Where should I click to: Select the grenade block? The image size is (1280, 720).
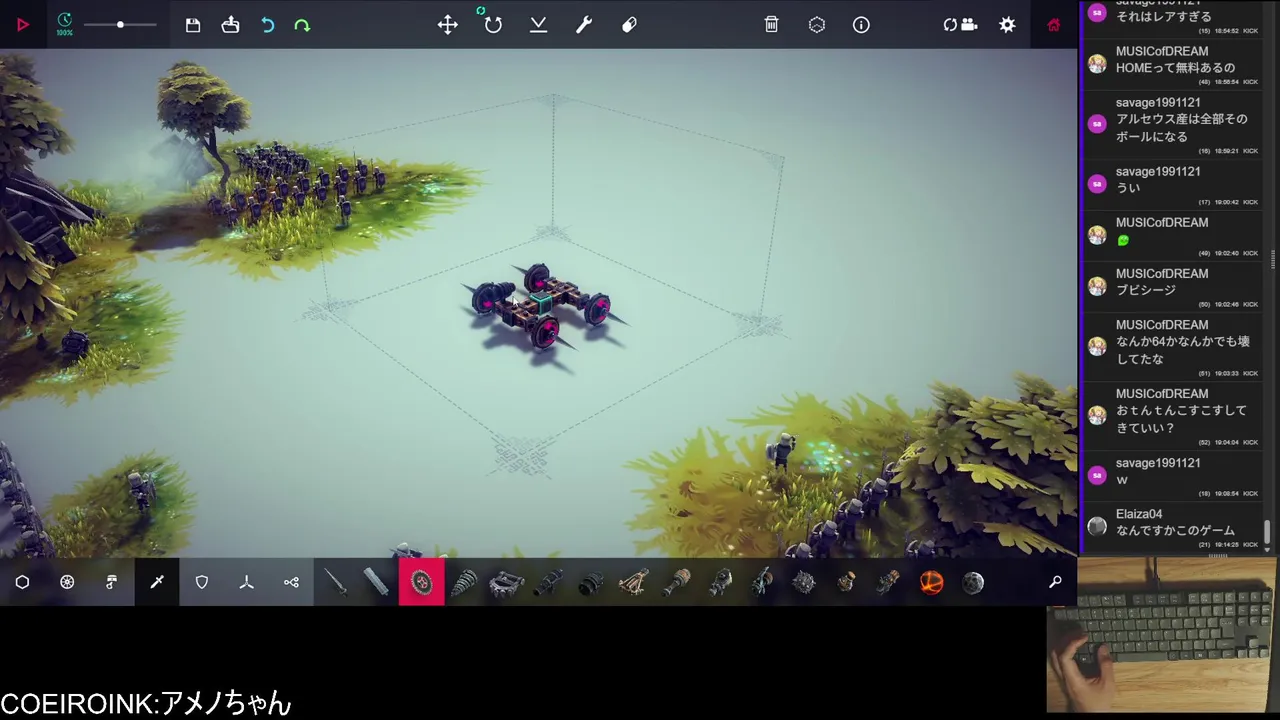846,582
